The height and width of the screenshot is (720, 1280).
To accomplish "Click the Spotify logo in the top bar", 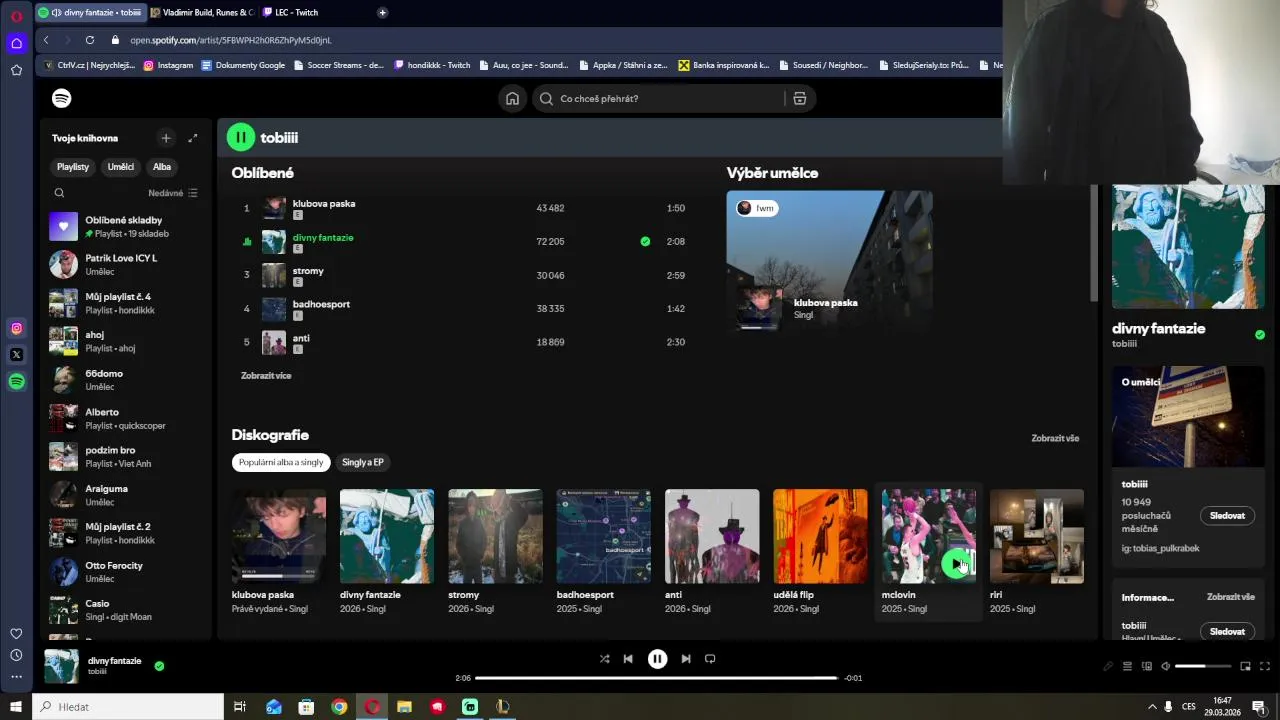I will click(62, 98).
